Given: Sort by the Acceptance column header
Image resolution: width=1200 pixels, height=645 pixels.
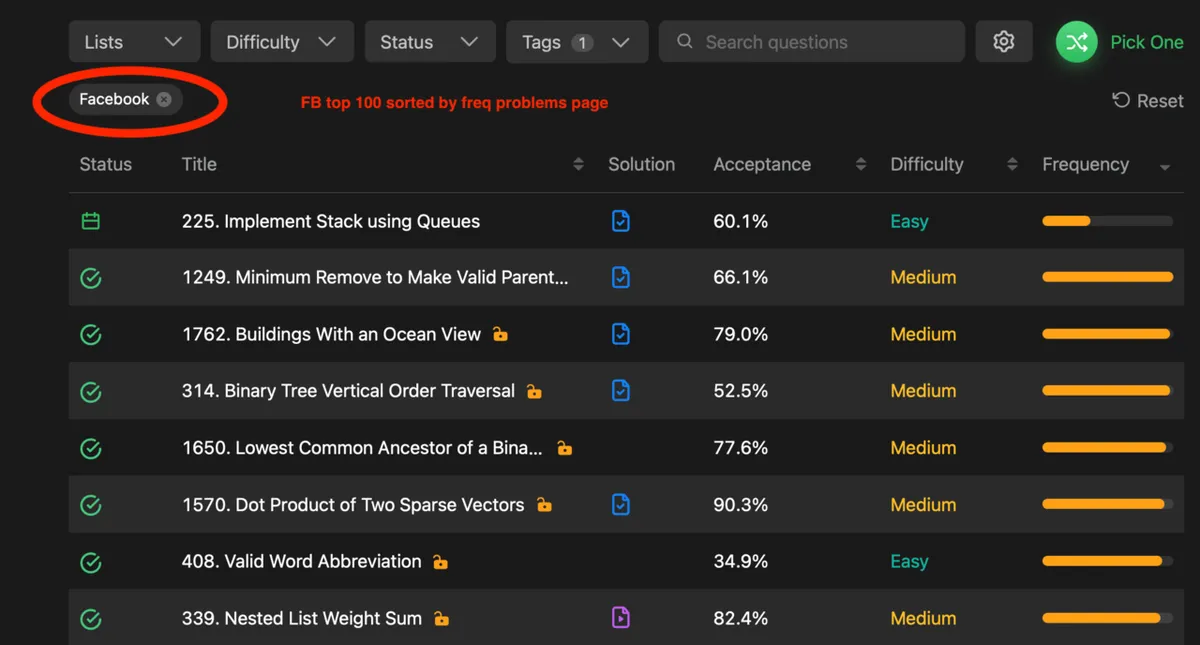Looking at the screenshot, I should [762, 164].
